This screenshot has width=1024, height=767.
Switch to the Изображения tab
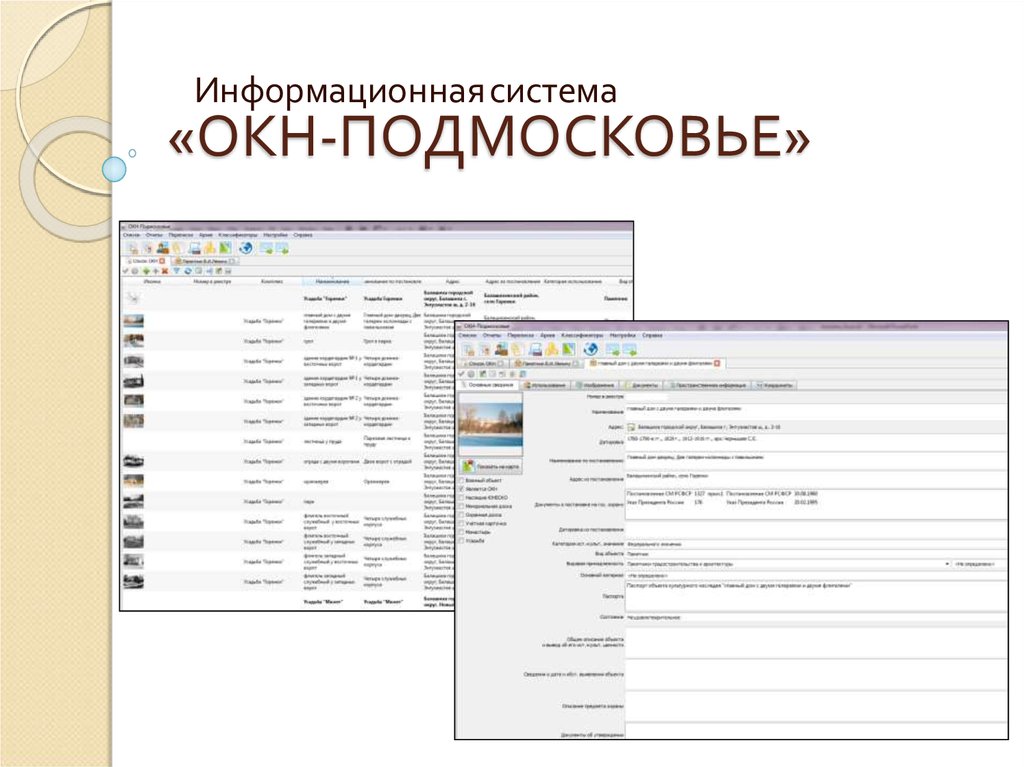[x=596, y=385]
